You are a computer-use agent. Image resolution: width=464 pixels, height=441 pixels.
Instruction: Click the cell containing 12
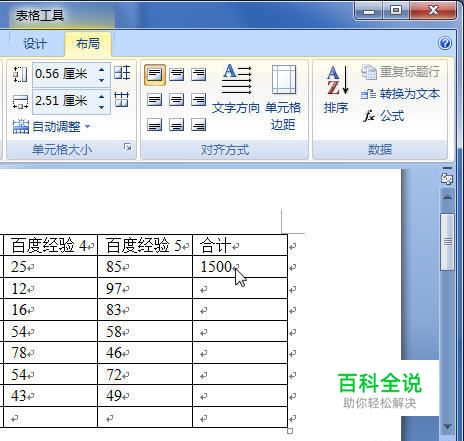[50, 288]
